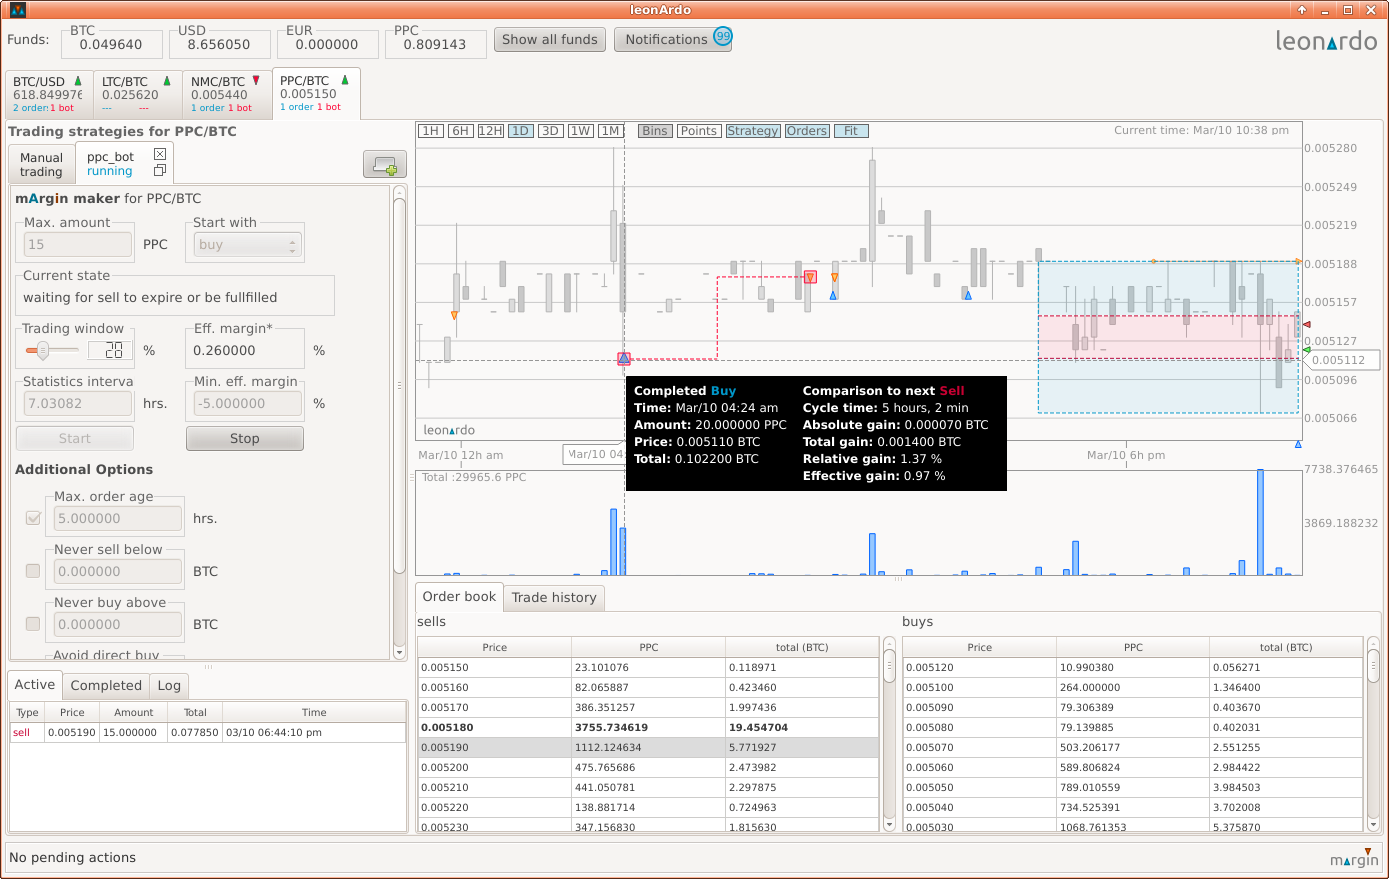Switch to the PPC/BTC market tab

[316, 93]
